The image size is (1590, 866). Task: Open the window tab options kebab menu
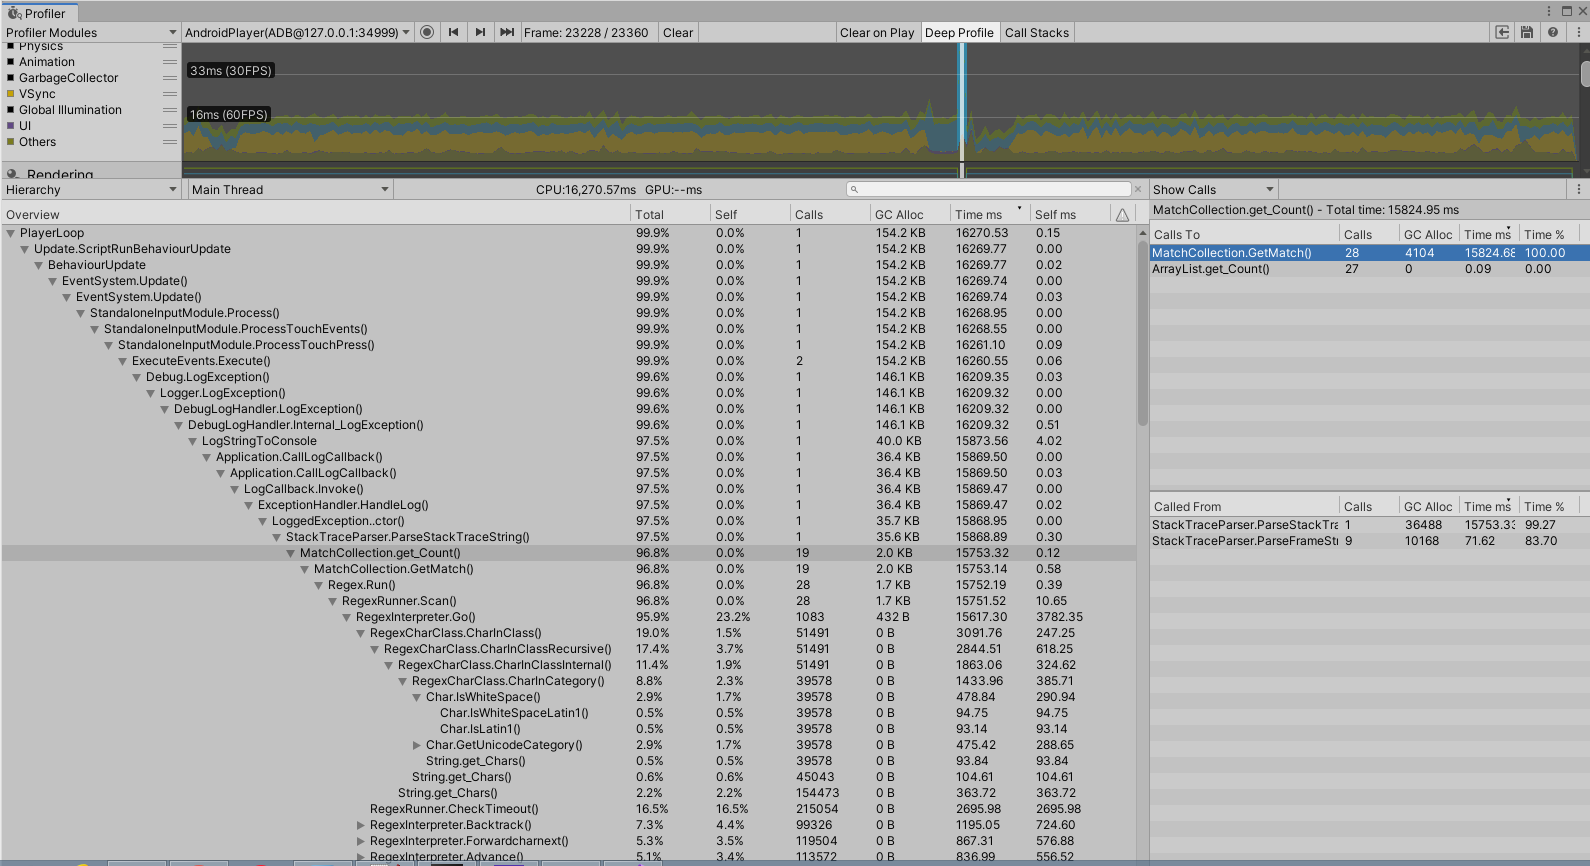tap(1549, 11)
